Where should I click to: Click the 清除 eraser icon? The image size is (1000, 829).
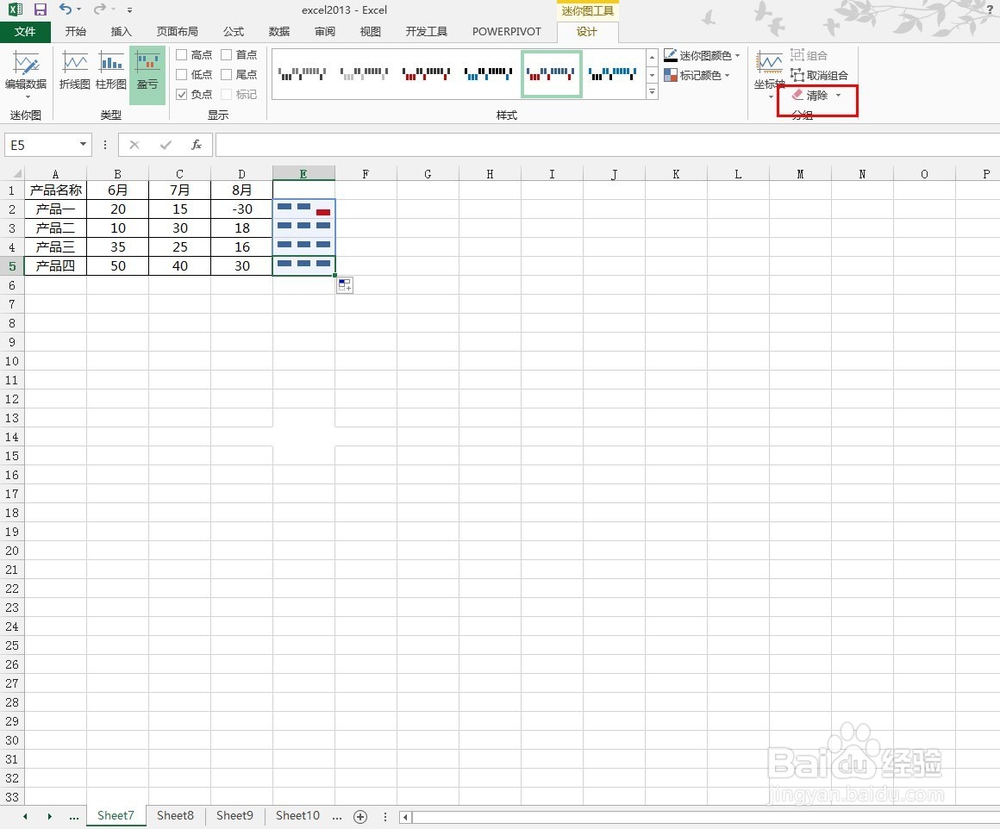(795, 96)
